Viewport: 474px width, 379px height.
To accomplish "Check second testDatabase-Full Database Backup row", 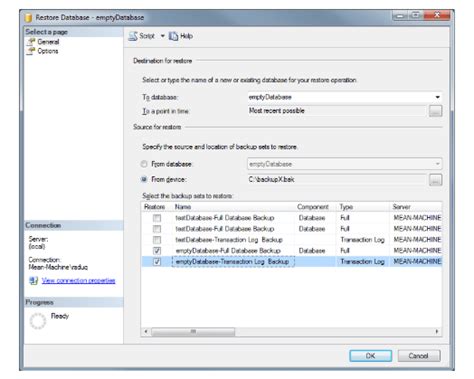I will pos(157,229).
